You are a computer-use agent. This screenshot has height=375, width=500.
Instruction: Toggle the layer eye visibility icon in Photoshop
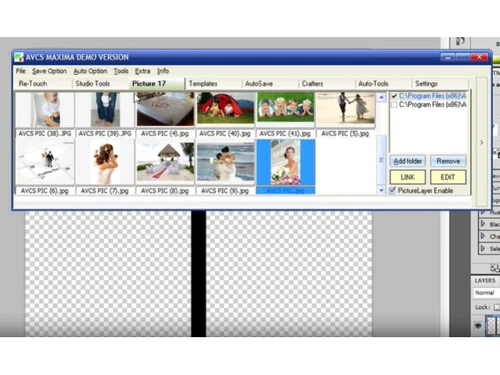point(478,326)
